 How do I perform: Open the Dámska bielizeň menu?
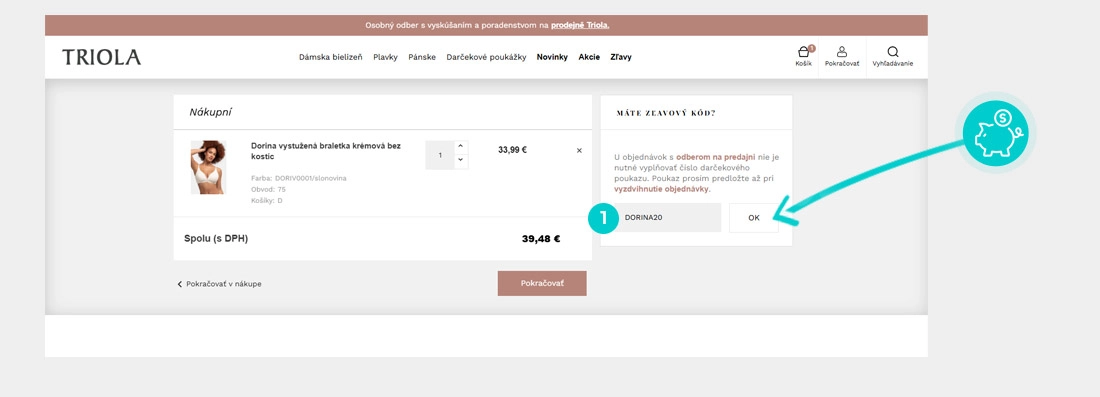(x=330, y=58)
